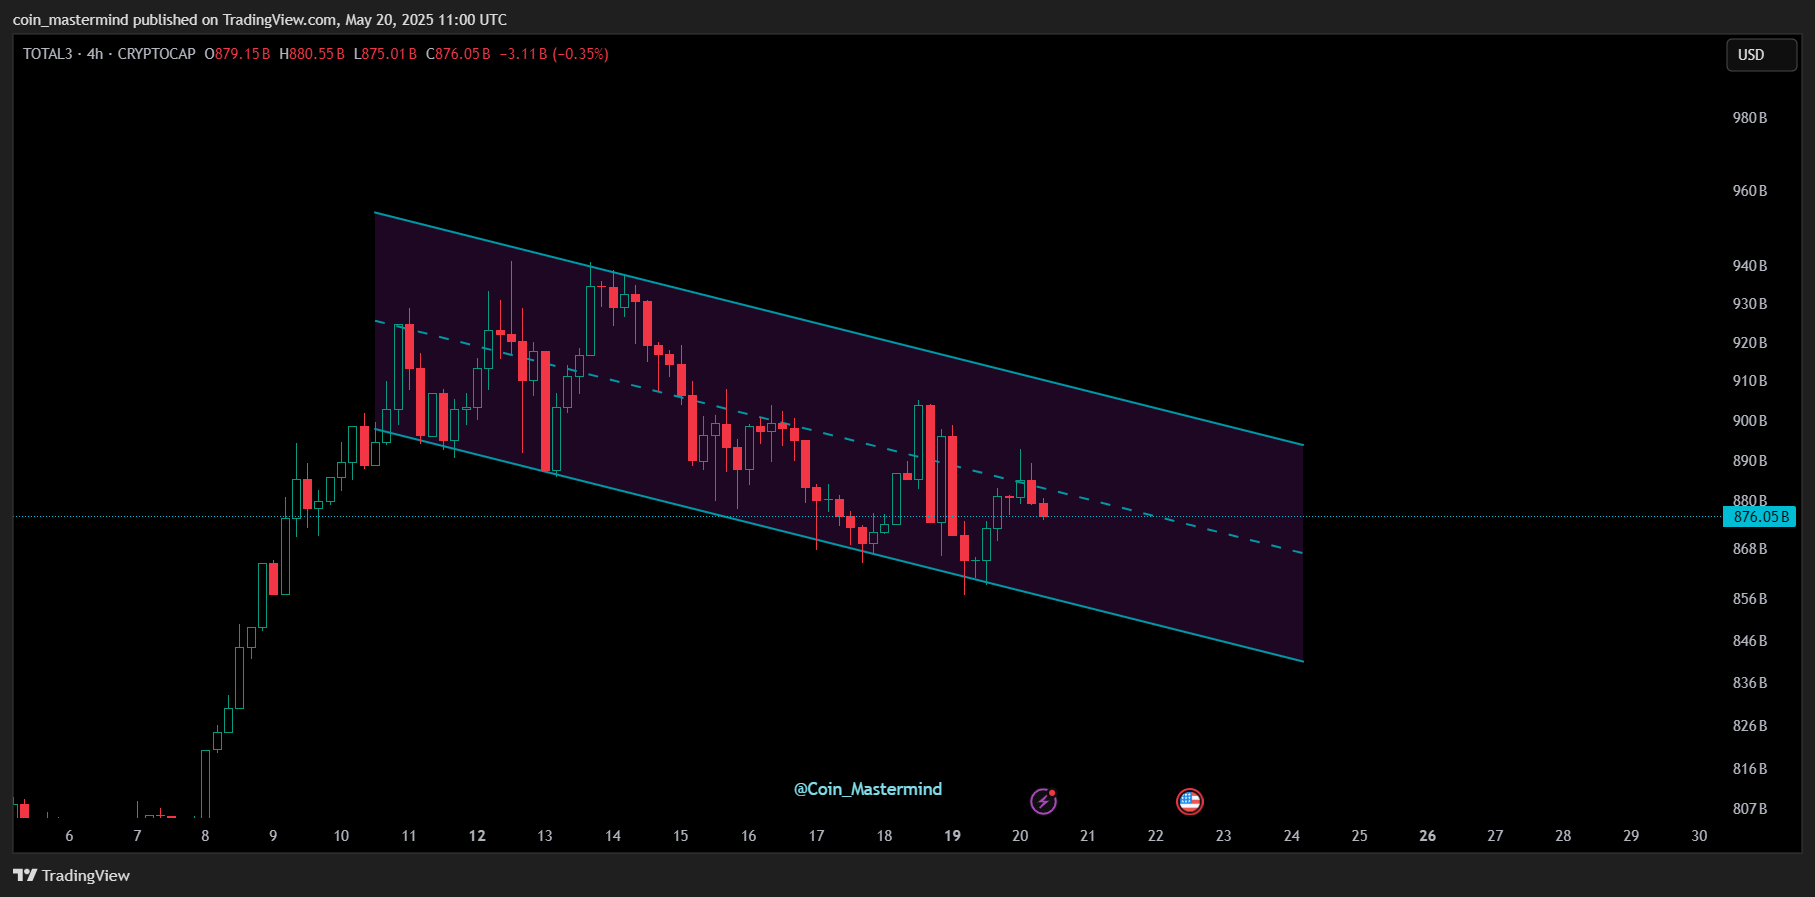The height and width of the screenshot is (897, 1815).
Task: Click the 910B price axis label
Action: [1750, 381]
